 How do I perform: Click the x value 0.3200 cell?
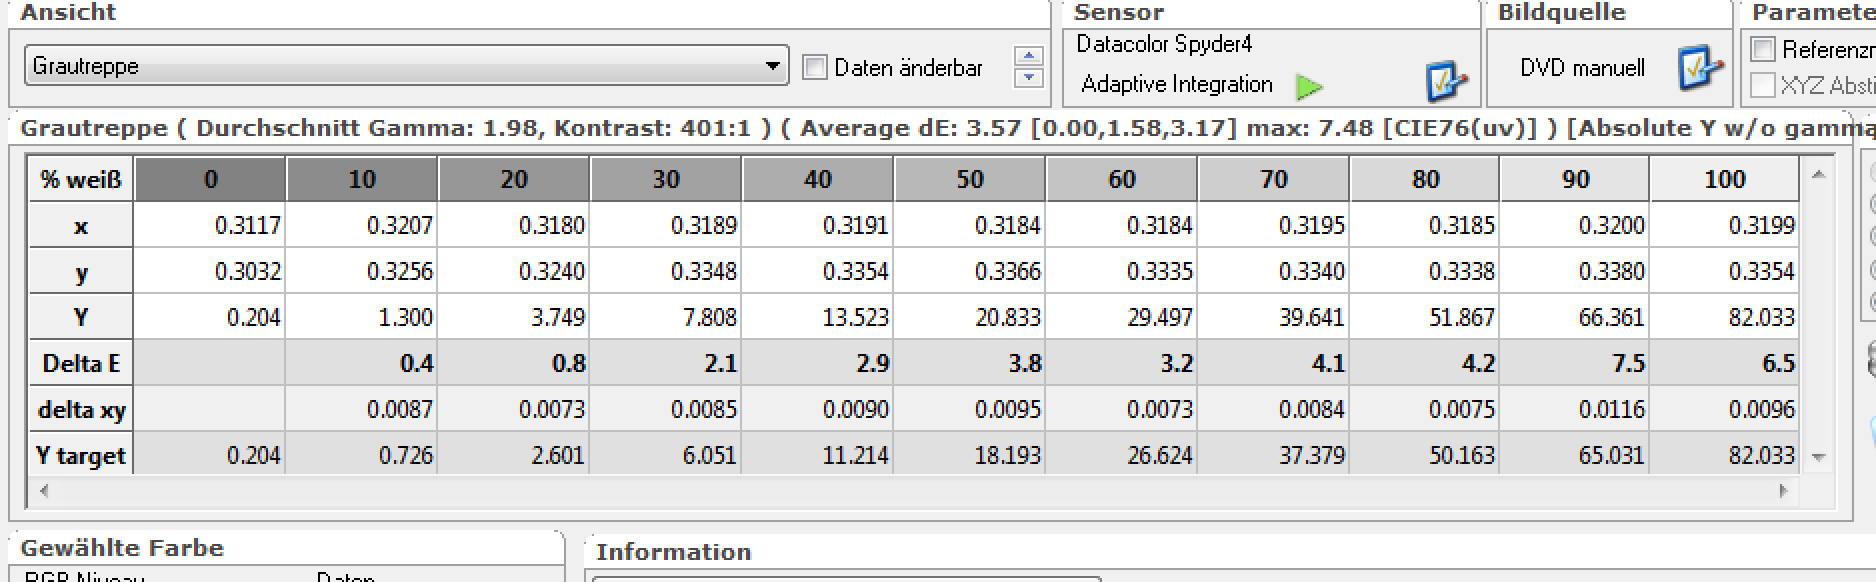pyautogui.click(x=1575, y=225)
